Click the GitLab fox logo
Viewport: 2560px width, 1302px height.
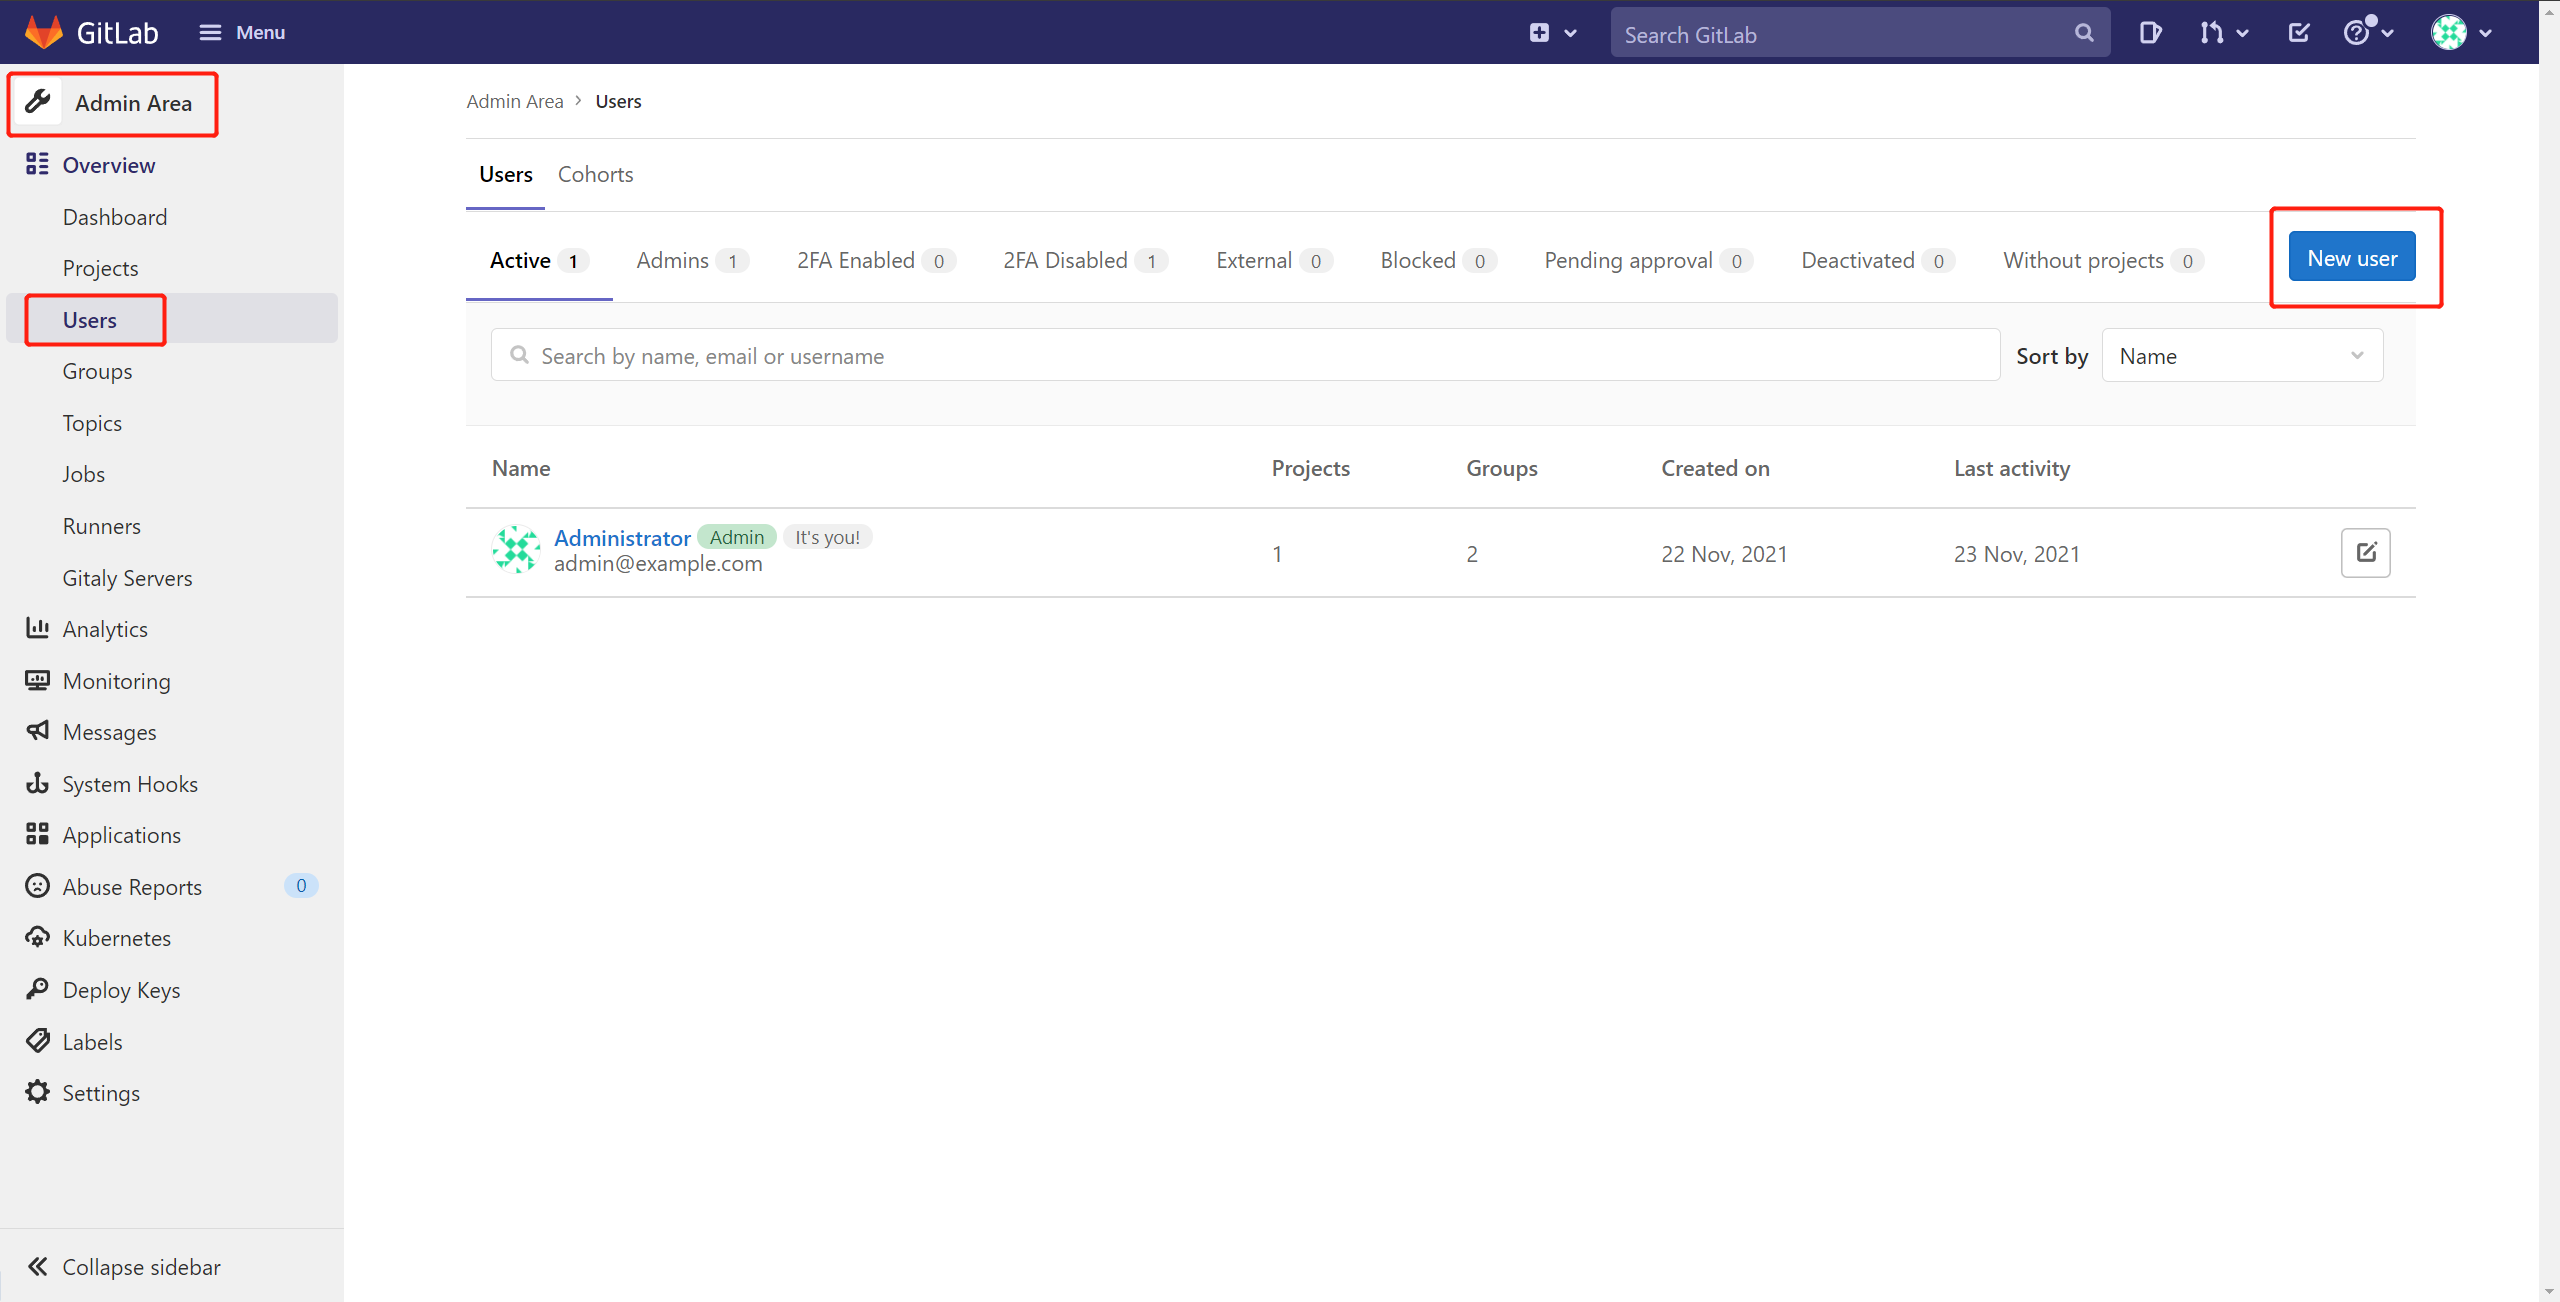(44, 32)
